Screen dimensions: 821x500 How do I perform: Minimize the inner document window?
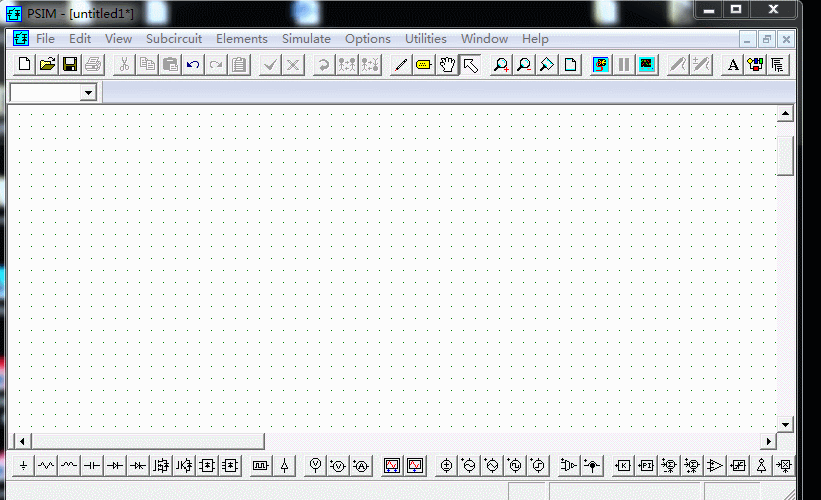[747, 39]
